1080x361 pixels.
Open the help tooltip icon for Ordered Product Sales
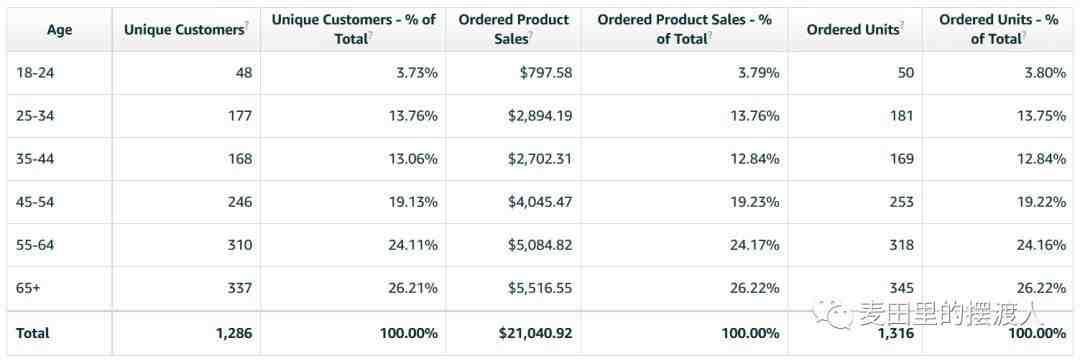[530, 34]
